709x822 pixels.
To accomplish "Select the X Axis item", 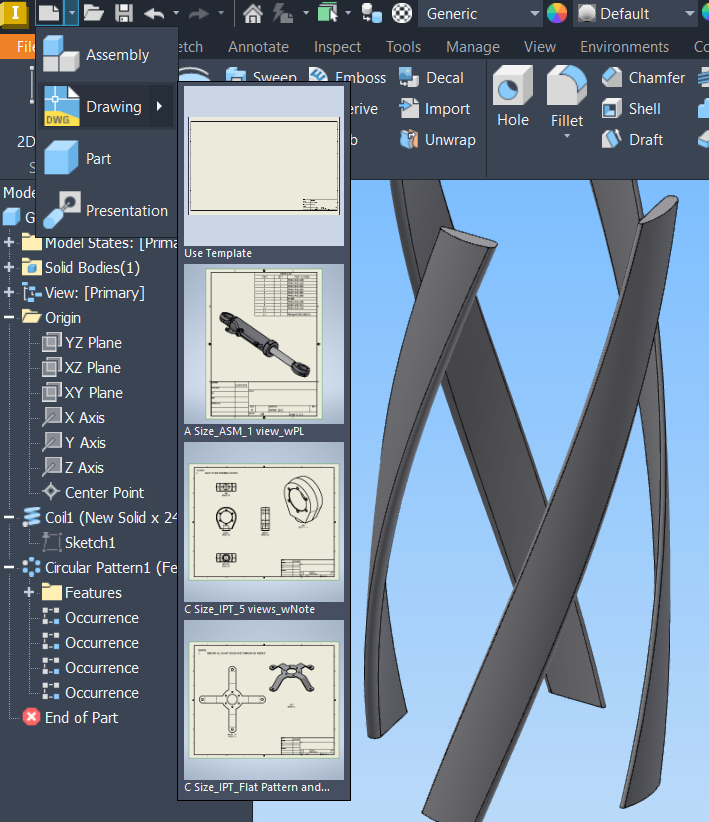I will (74, 417).
